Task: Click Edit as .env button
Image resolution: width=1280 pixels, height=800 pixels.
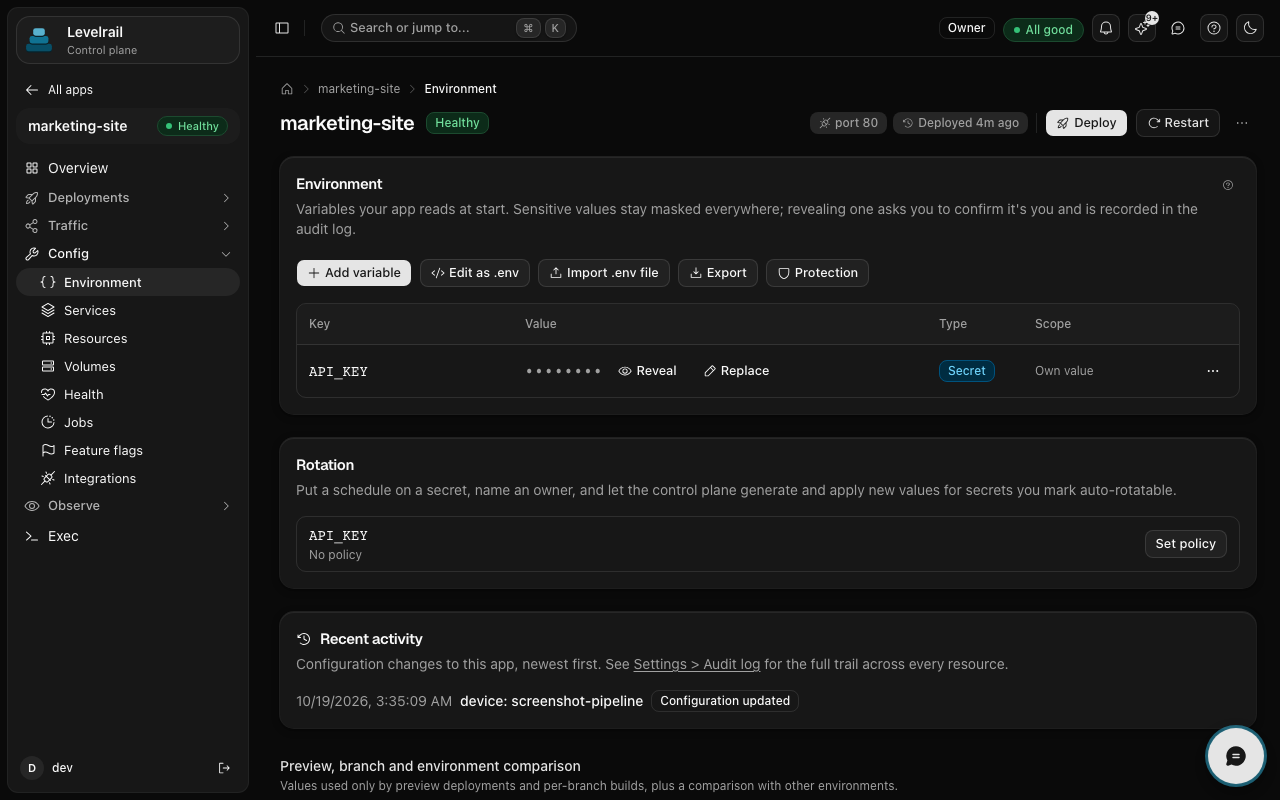Action: (x=475, y=273)
